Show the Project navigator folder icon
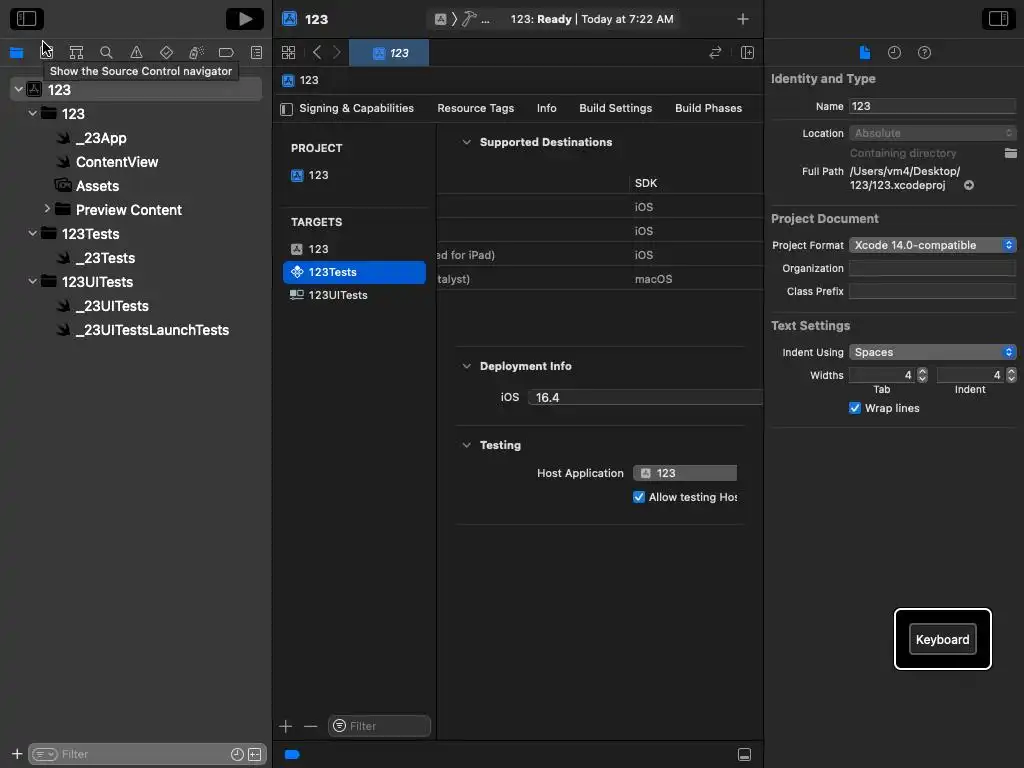The image size is (1024, 768). click(16, 52)
